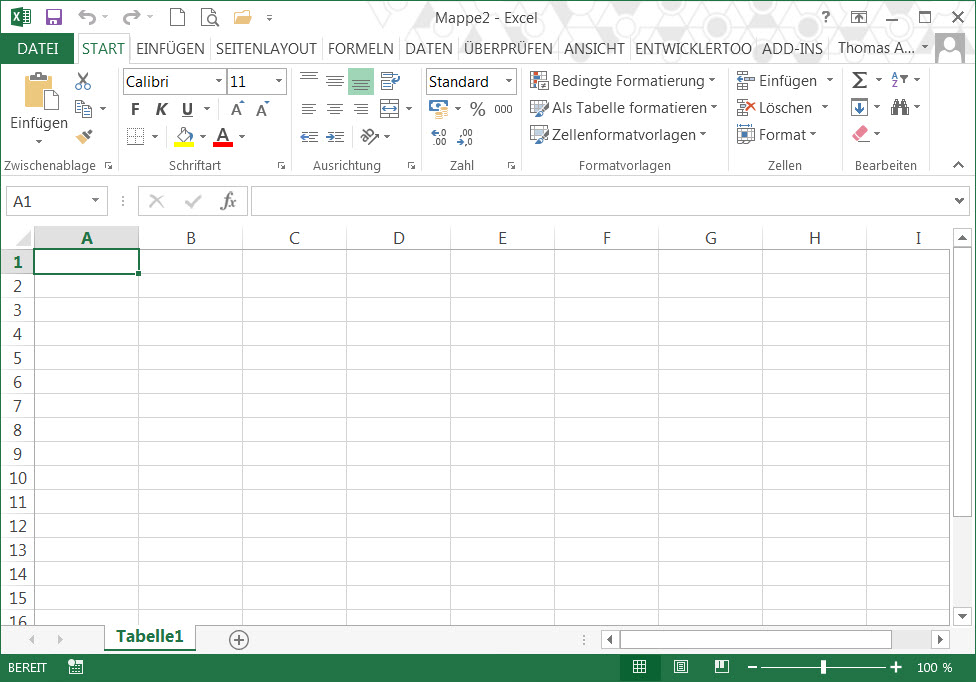Click the macro recording icon in status bar

pyautogui.click(x=75, y=667)
